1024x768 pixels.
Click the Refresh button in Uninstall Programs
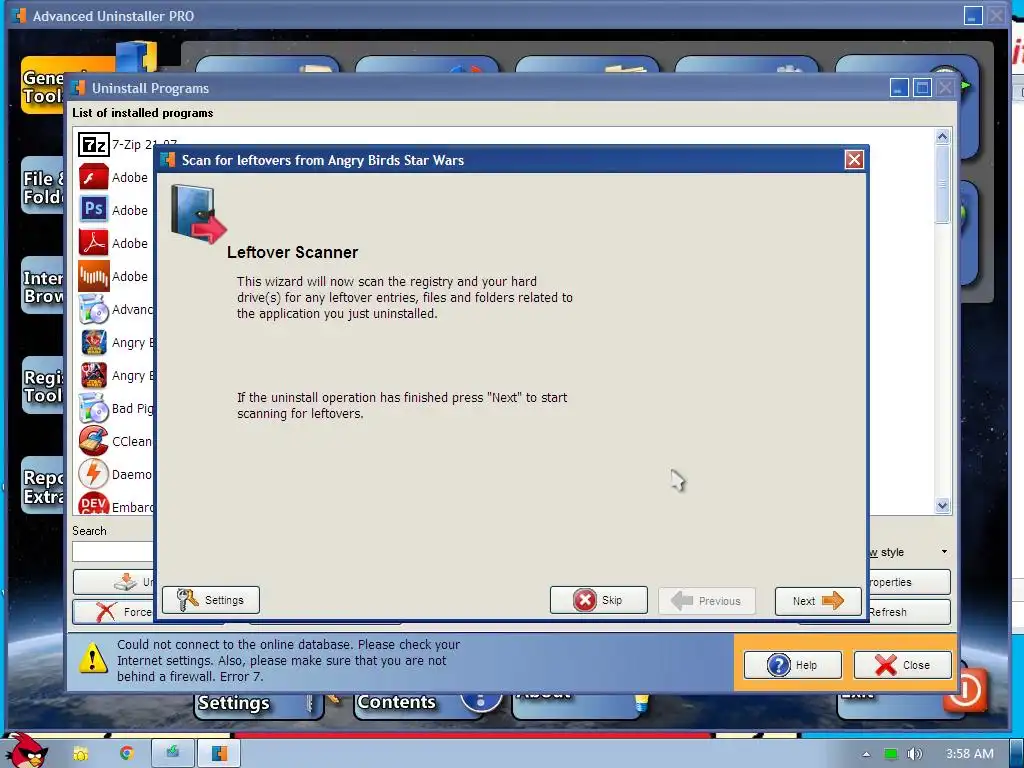tap(909, 612)
